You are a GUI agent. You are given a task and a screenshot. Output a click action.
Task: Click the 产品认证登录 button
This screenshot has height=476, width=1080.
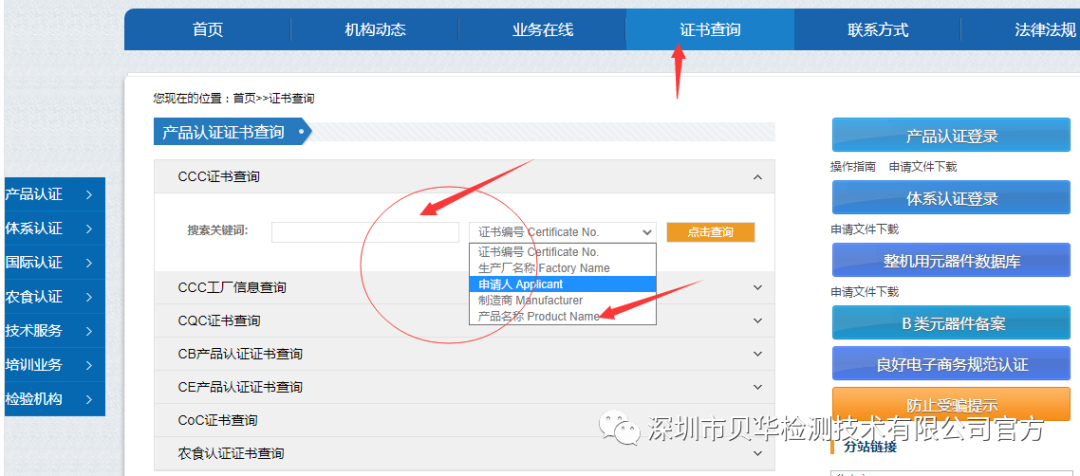click(x=951, y=135)
